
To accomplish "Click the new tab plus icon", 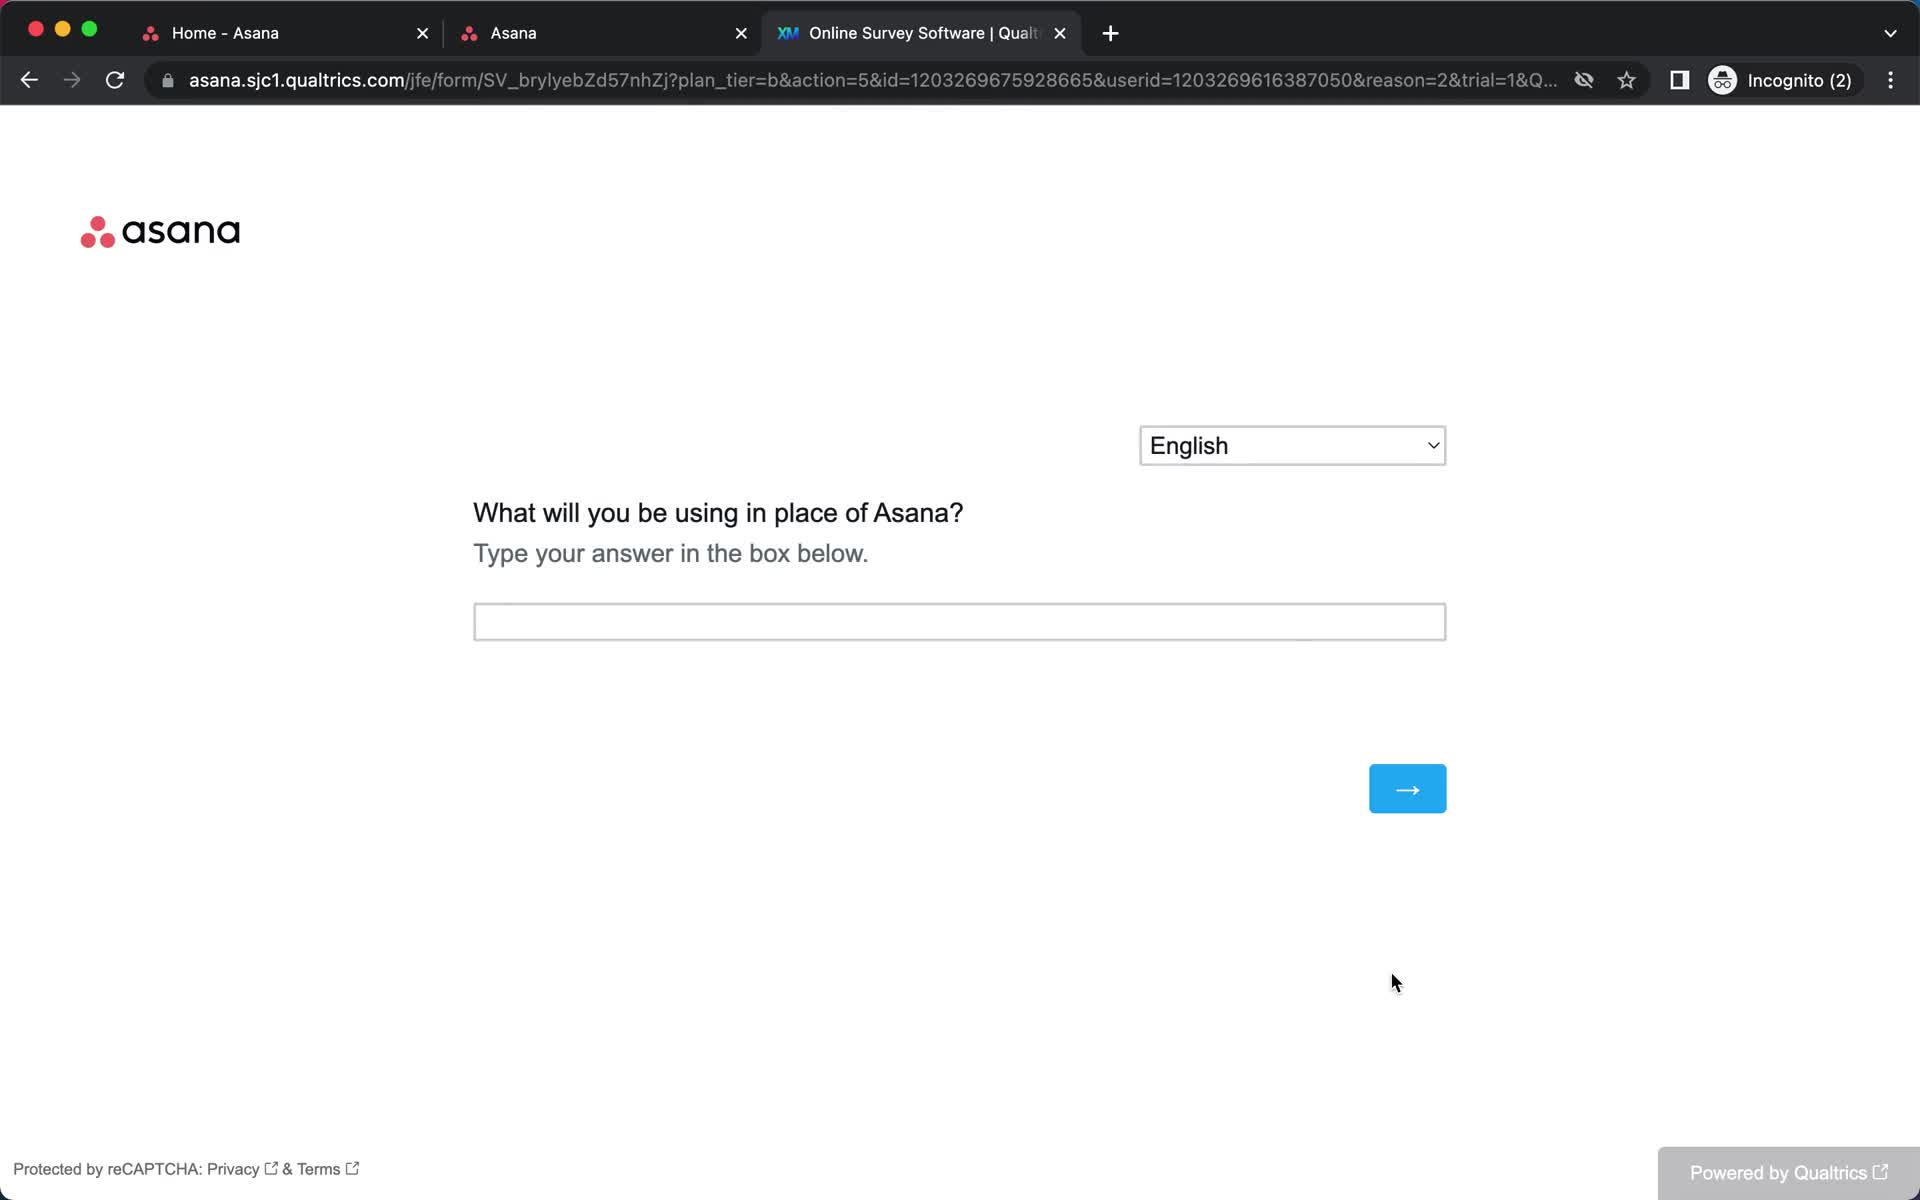I will pos(1110,32).
